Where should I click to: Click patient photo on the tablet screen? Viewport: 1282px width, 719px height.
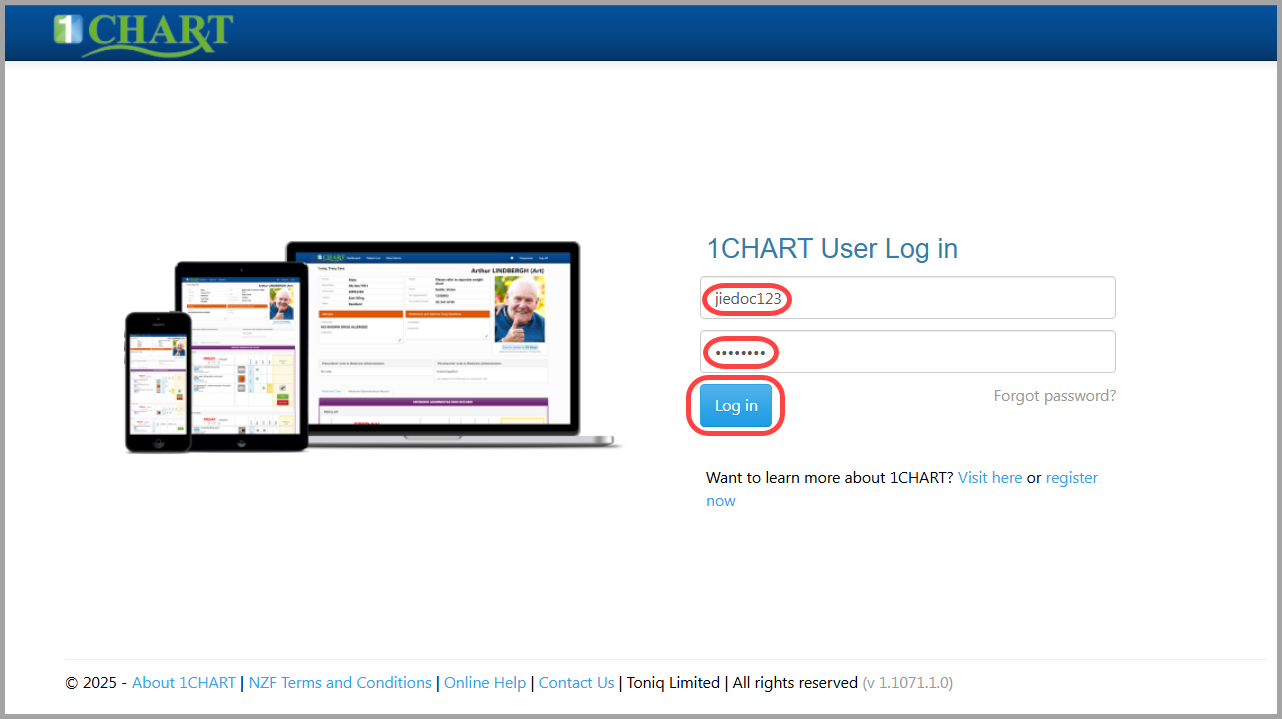(x=284, y=303)
